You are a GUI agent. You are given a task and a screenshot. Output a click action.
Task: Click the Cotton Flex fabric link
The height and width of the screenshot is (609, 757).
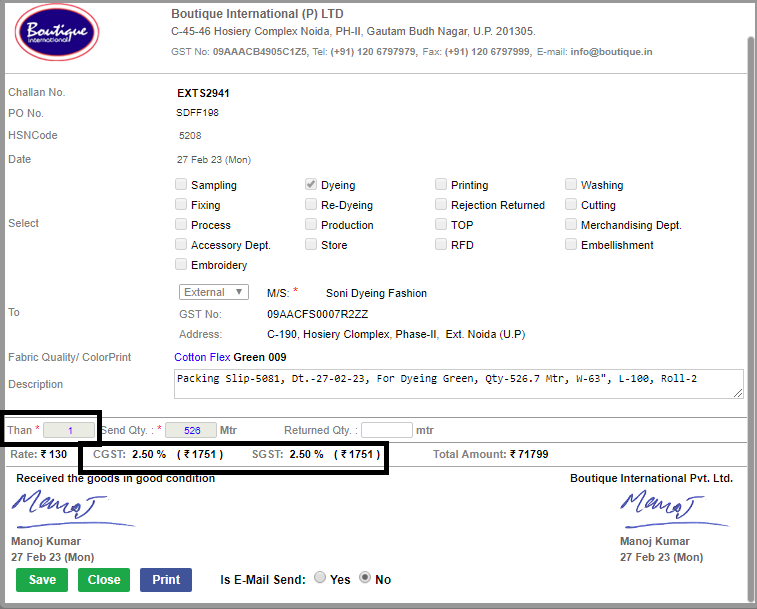pyautogui.click(x=202, y=357)
